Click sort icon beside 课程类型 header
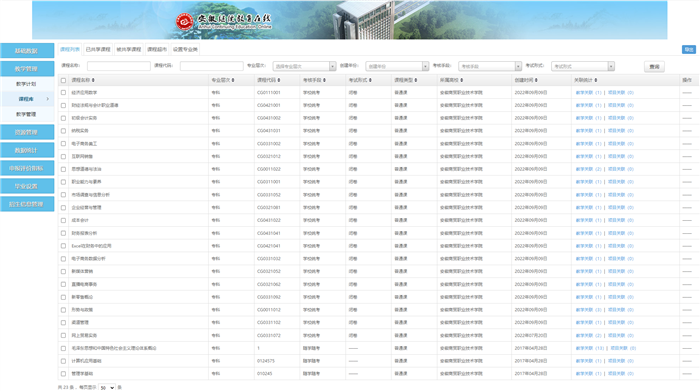700x391 pixels. coord(416,80)
